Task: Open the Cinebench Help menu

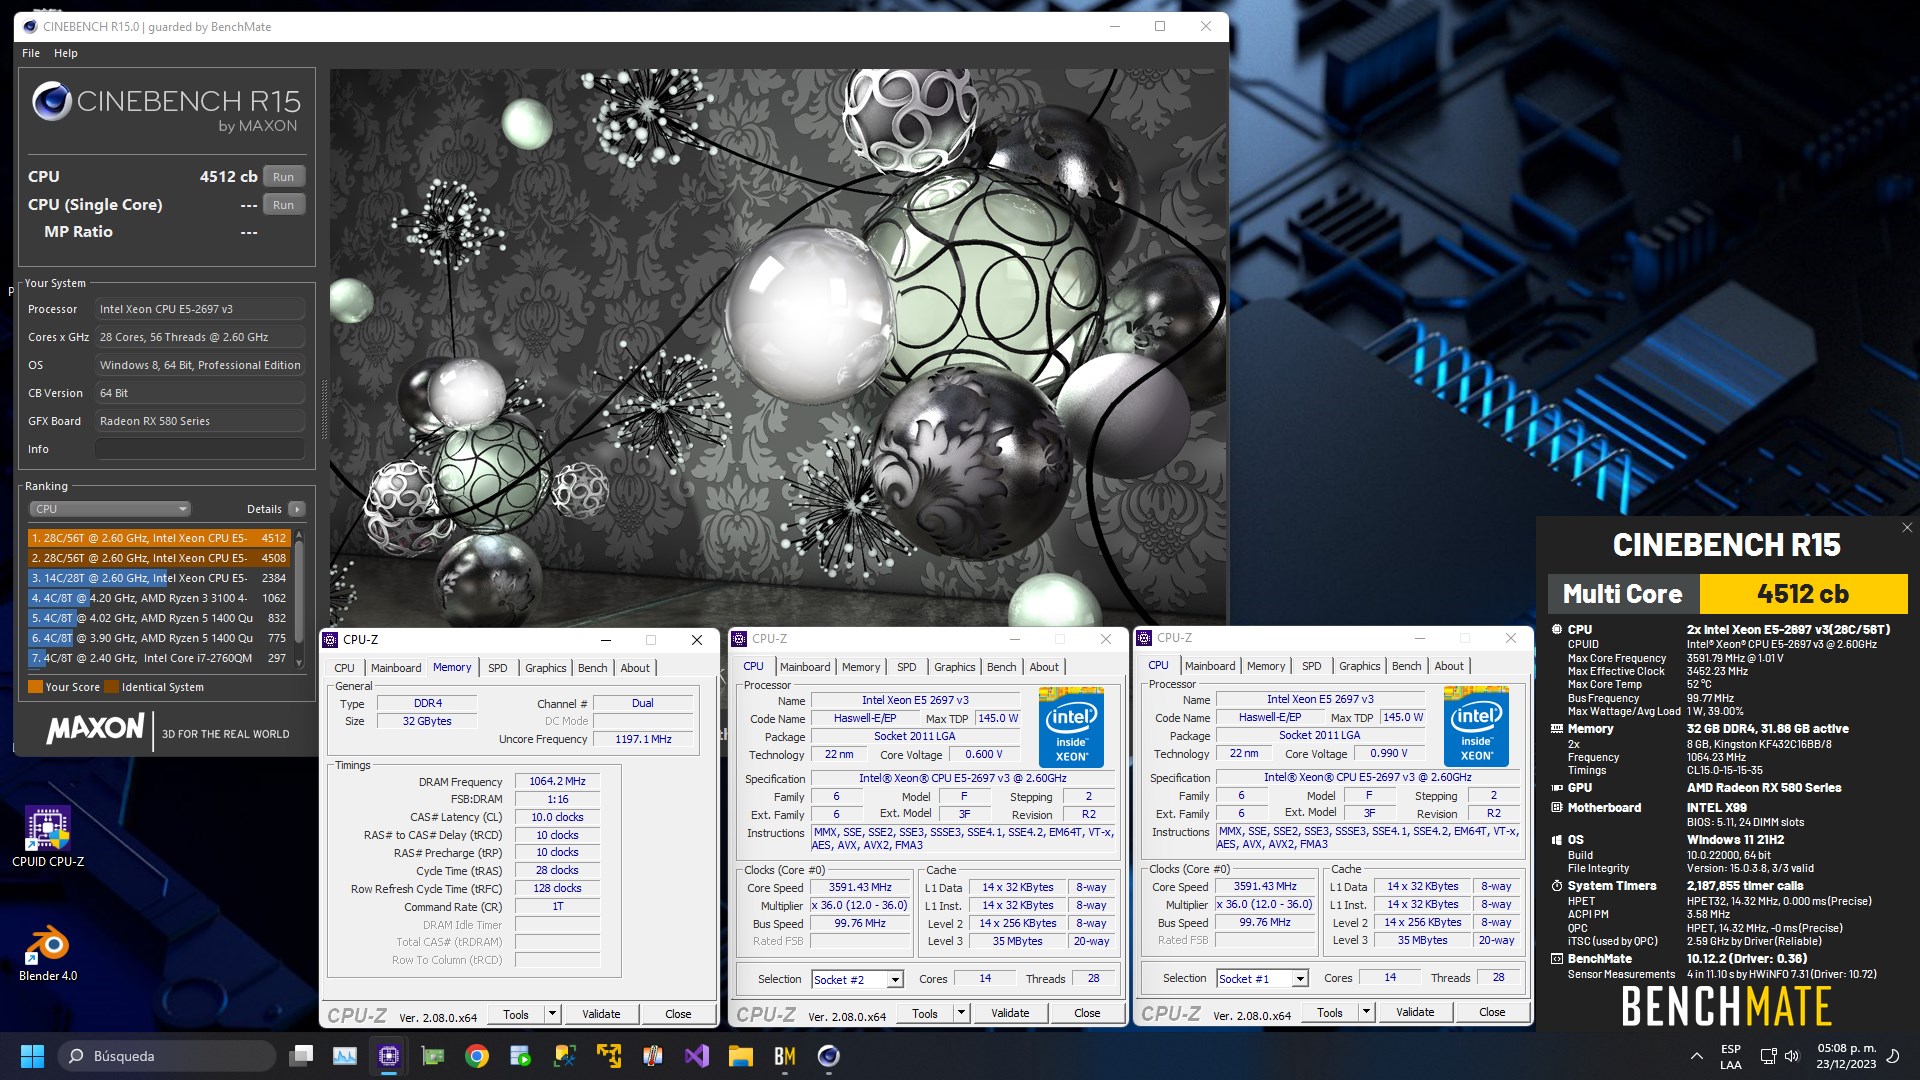Action: (x=66, y=53)
